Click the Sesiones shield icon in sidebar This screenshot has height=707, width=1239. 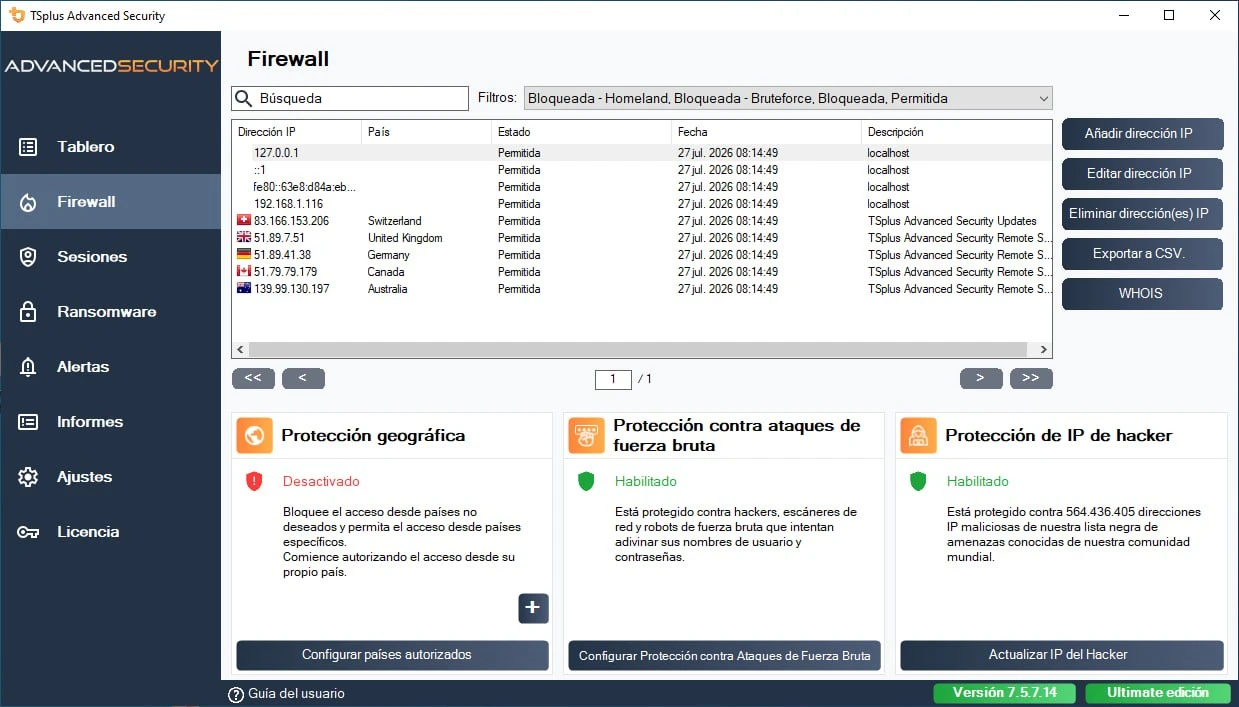[28, 257]
